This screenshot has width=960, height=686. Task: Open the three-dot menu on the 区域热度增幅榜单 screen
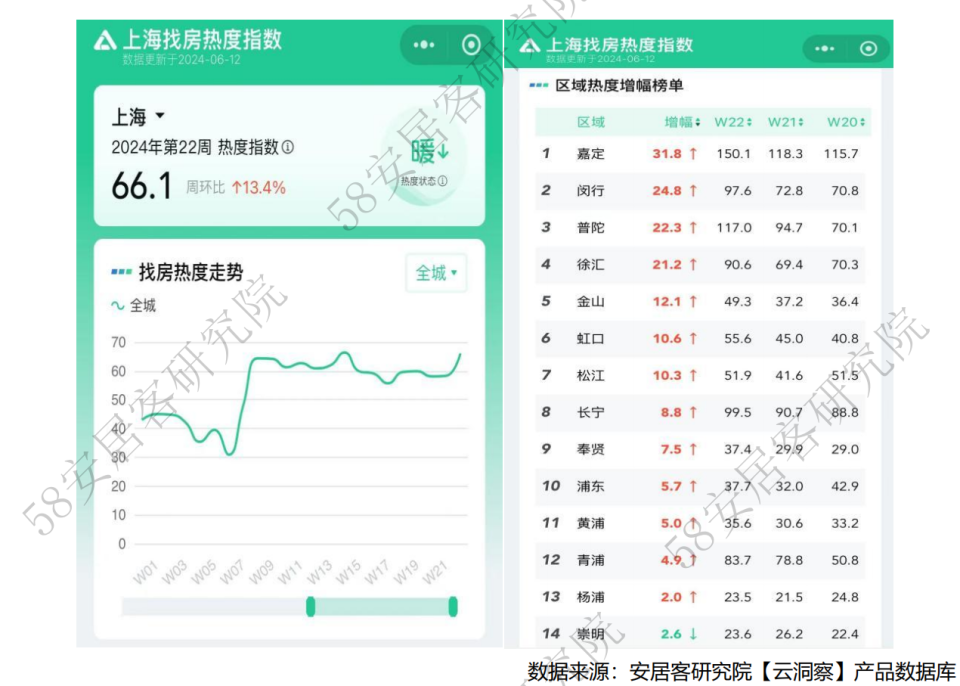pos(824,48)
